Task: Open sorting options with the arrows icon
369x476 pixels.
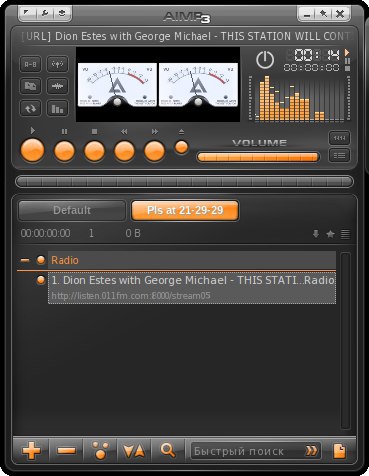Action: [x=134, y=451]
